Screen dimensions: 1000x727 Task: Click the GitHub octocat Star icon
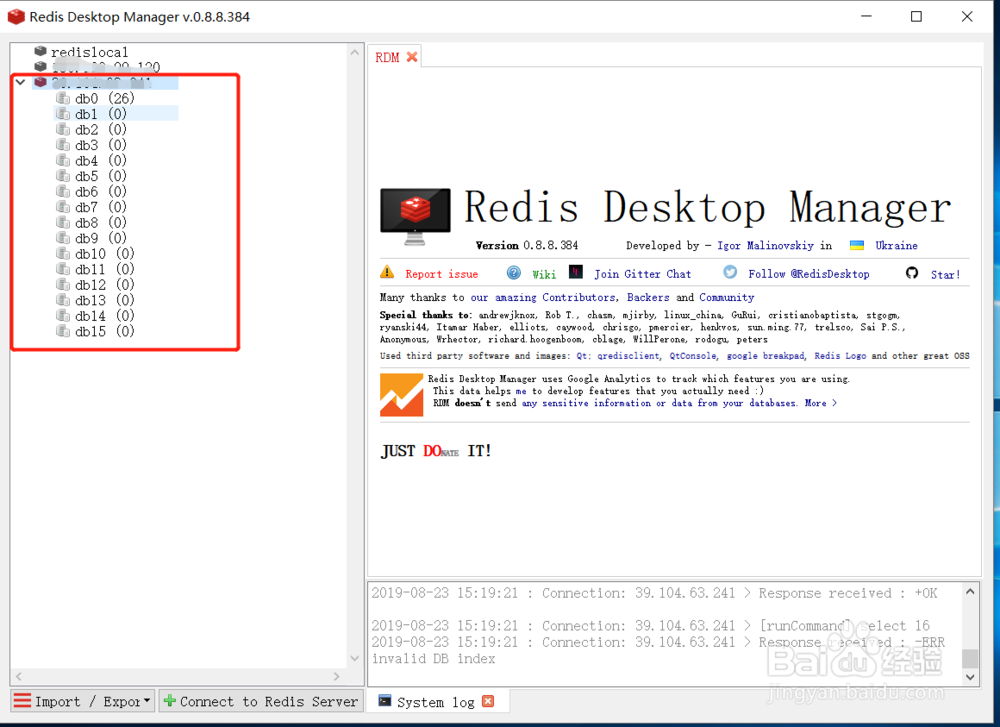(x=912, y=273)
